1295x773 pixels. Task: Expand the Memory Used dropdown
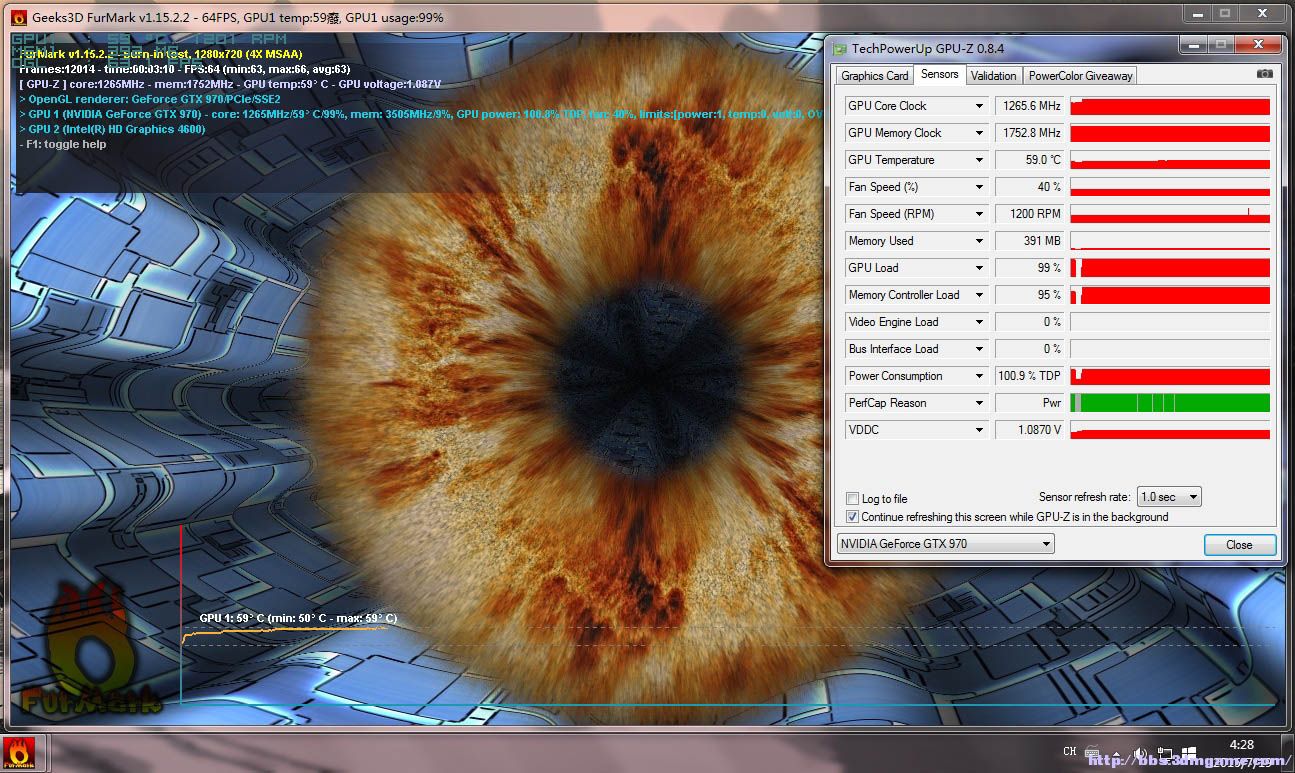pos(979,241)
